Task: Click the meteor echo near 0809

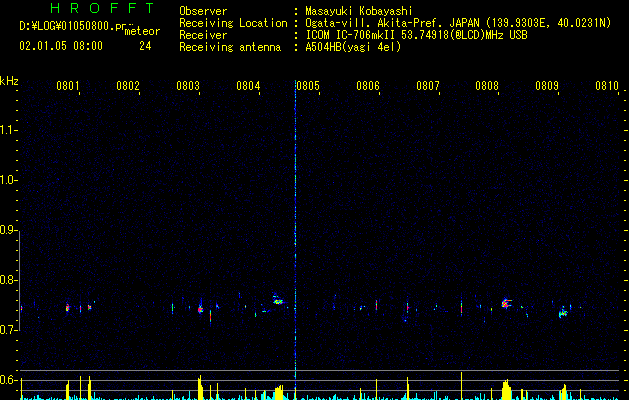Action: coord(563,313)
